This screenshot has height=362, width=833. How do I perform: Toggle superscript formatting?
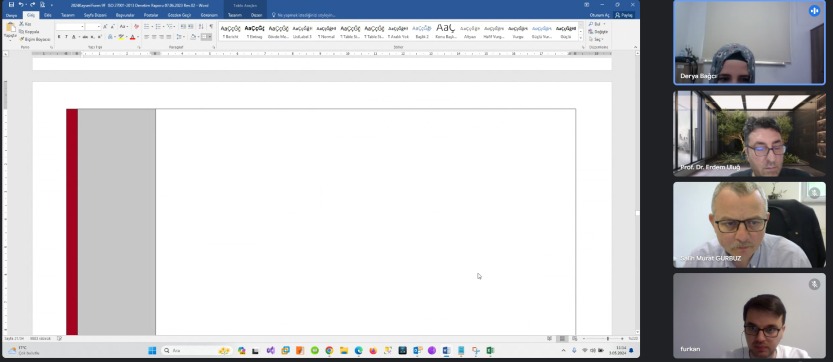coord(99,37)
